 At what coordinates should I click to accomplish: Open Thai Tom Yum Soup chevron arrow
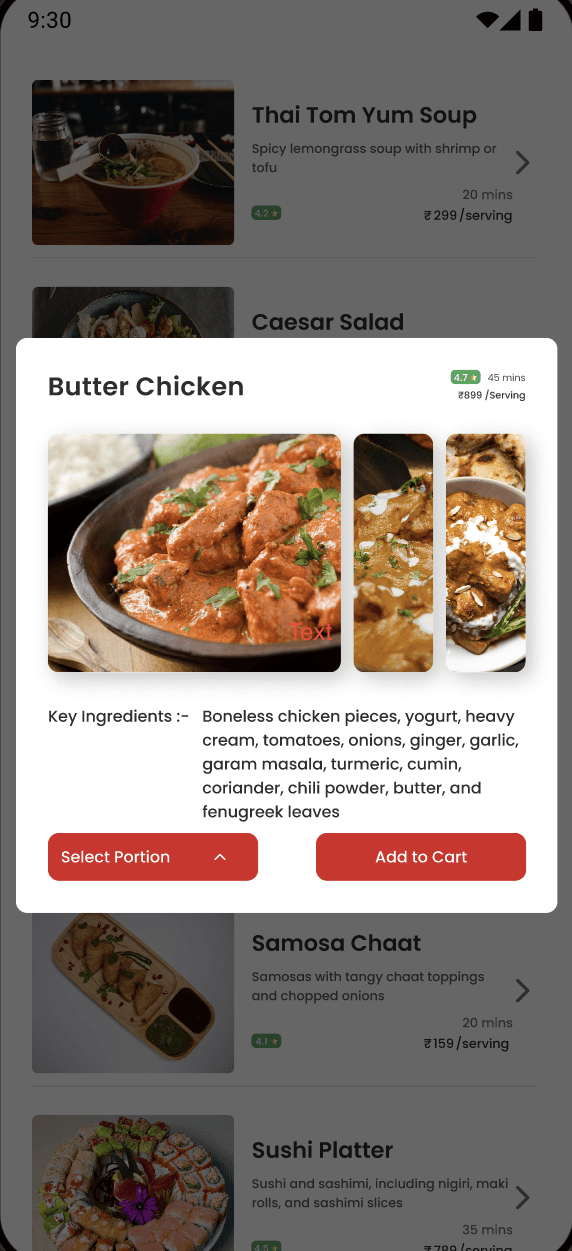(x=522, y=163)
